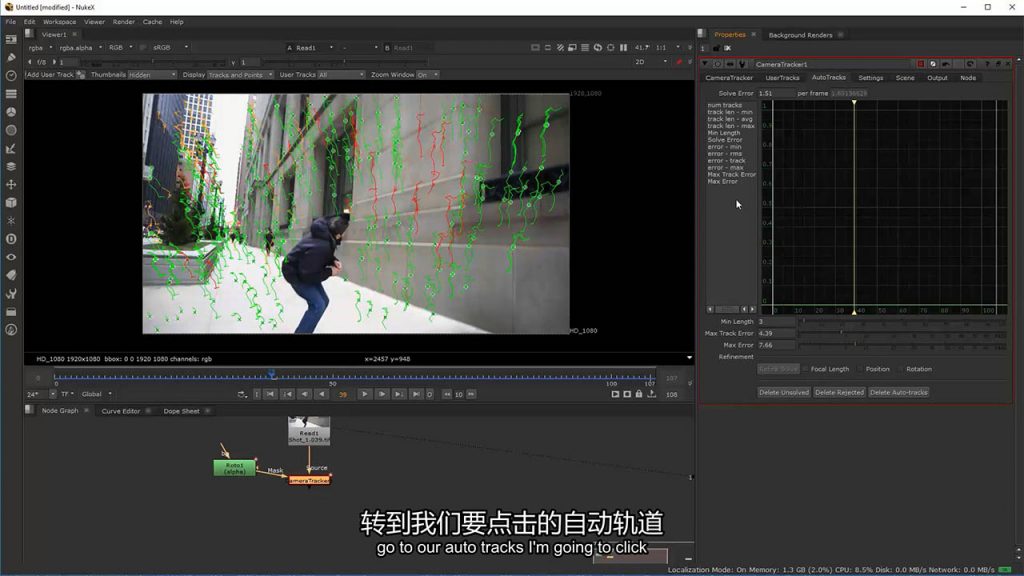The image size is (1024, 576).
Task: Switch to the UserTracks tab
Action: point(782,77)
